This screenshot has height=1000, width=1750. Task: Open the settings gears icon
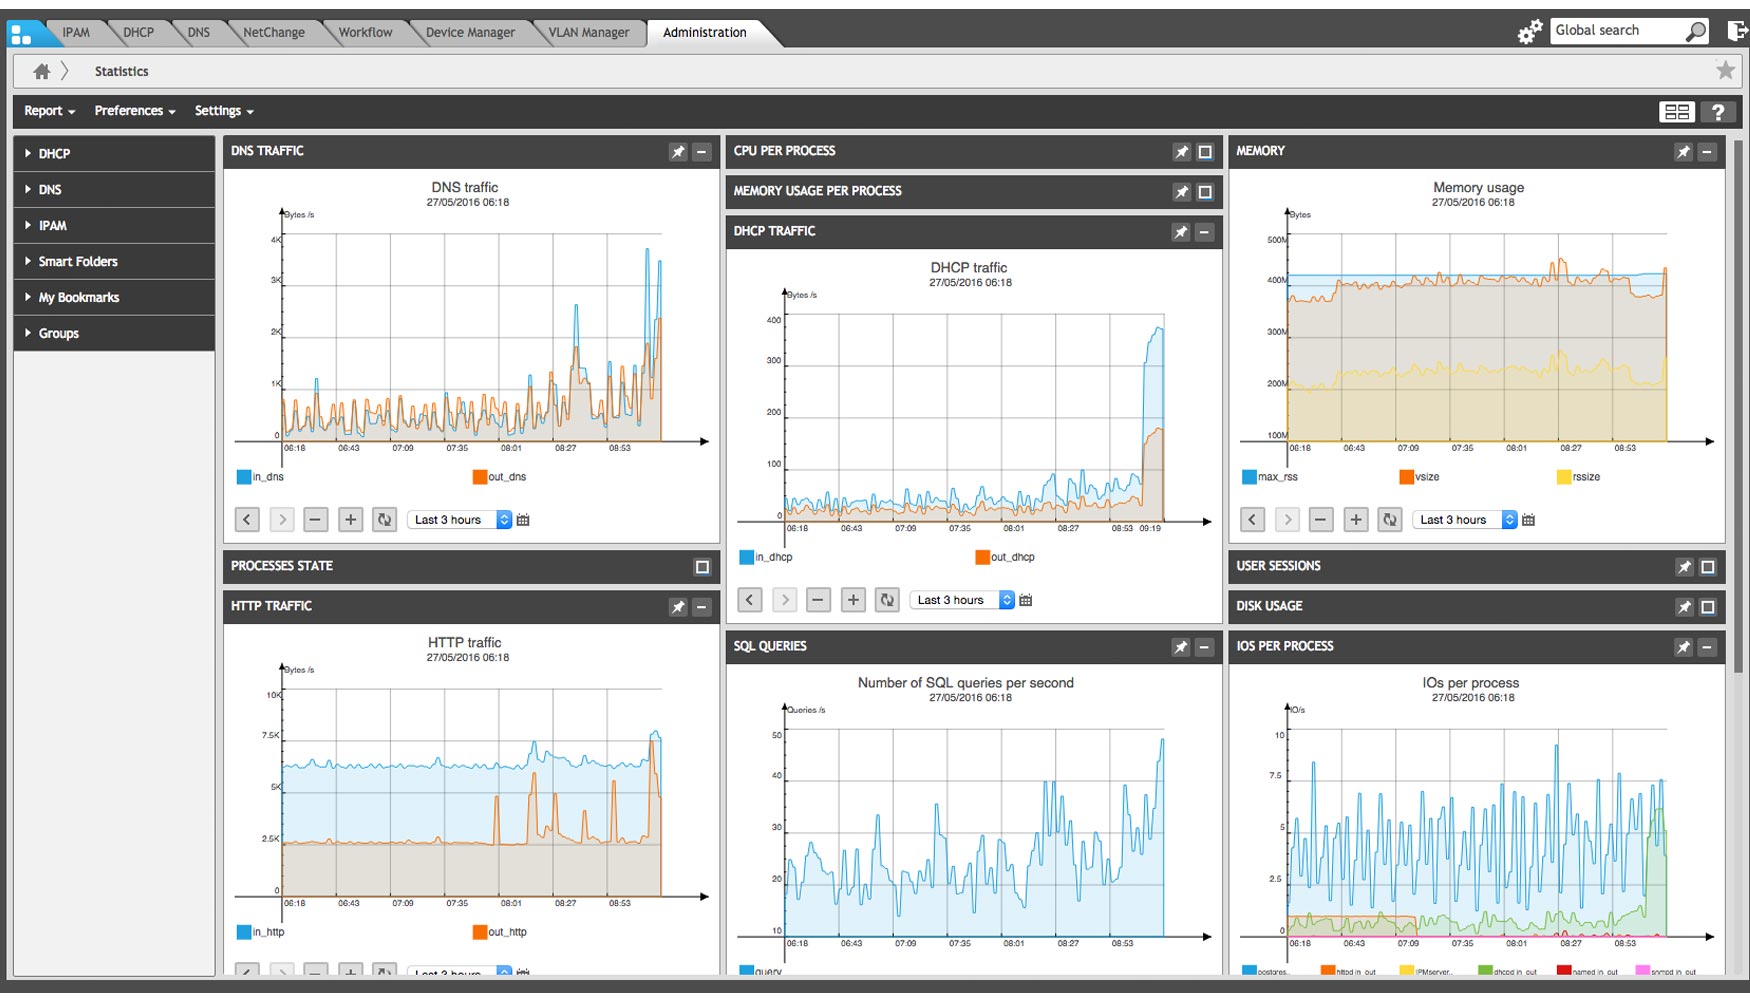point(1529,32)
